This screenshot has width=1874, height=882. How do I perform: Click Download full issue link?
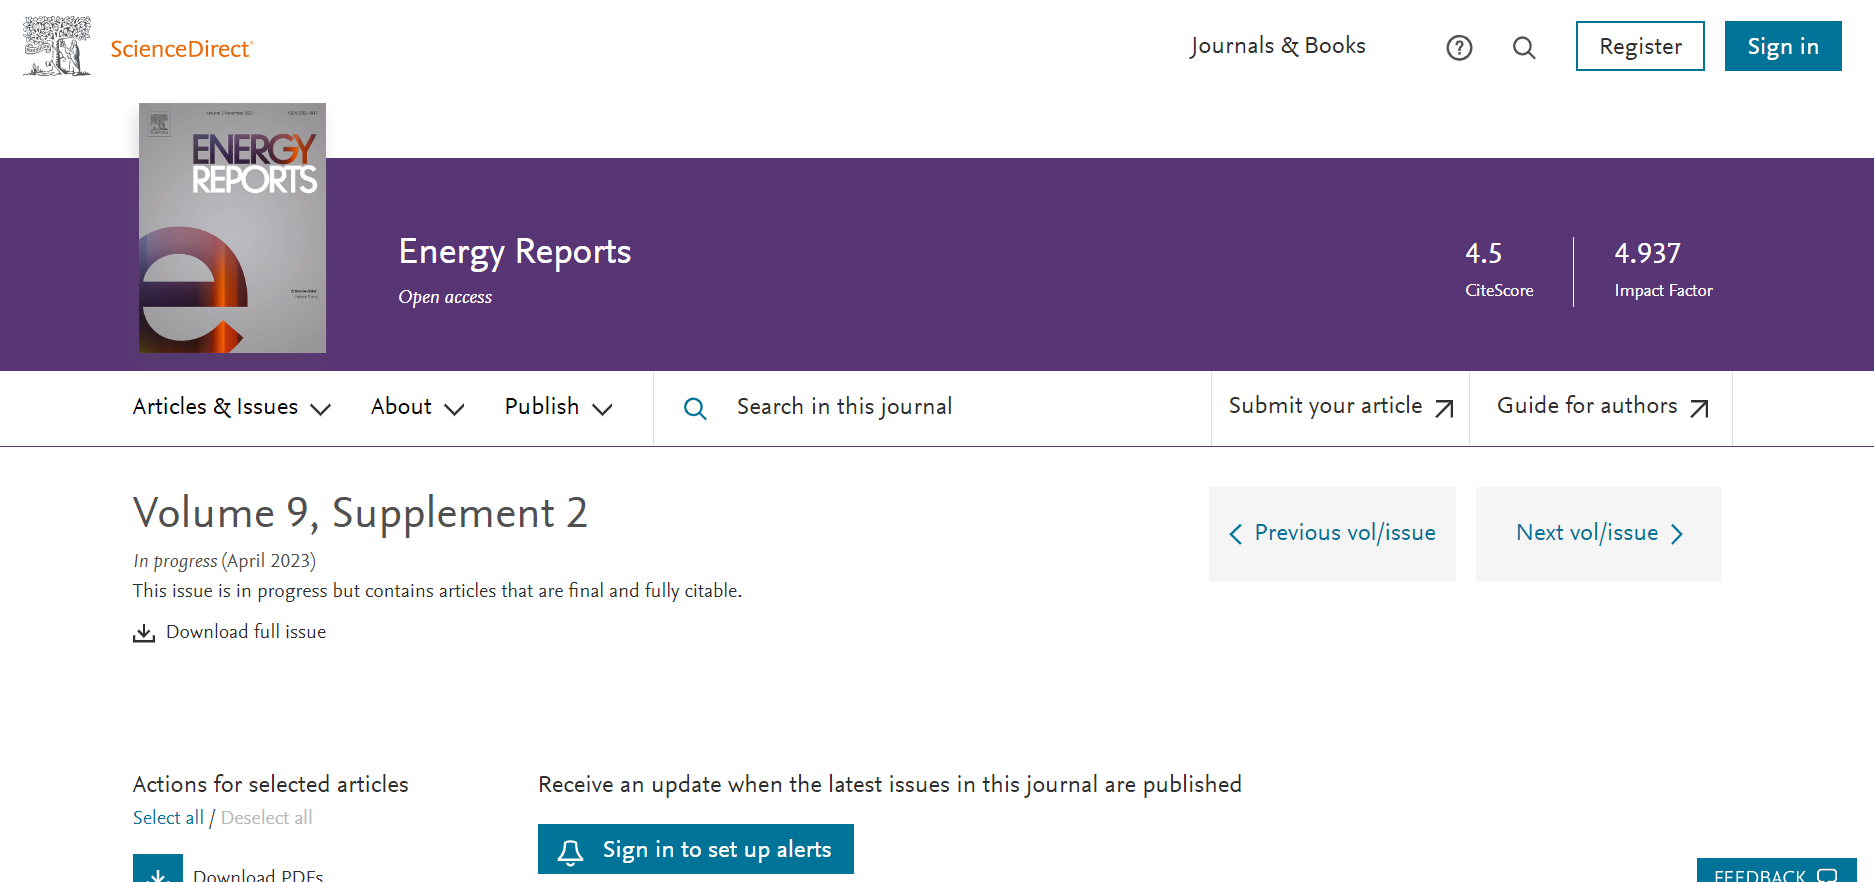coord(246,632)
